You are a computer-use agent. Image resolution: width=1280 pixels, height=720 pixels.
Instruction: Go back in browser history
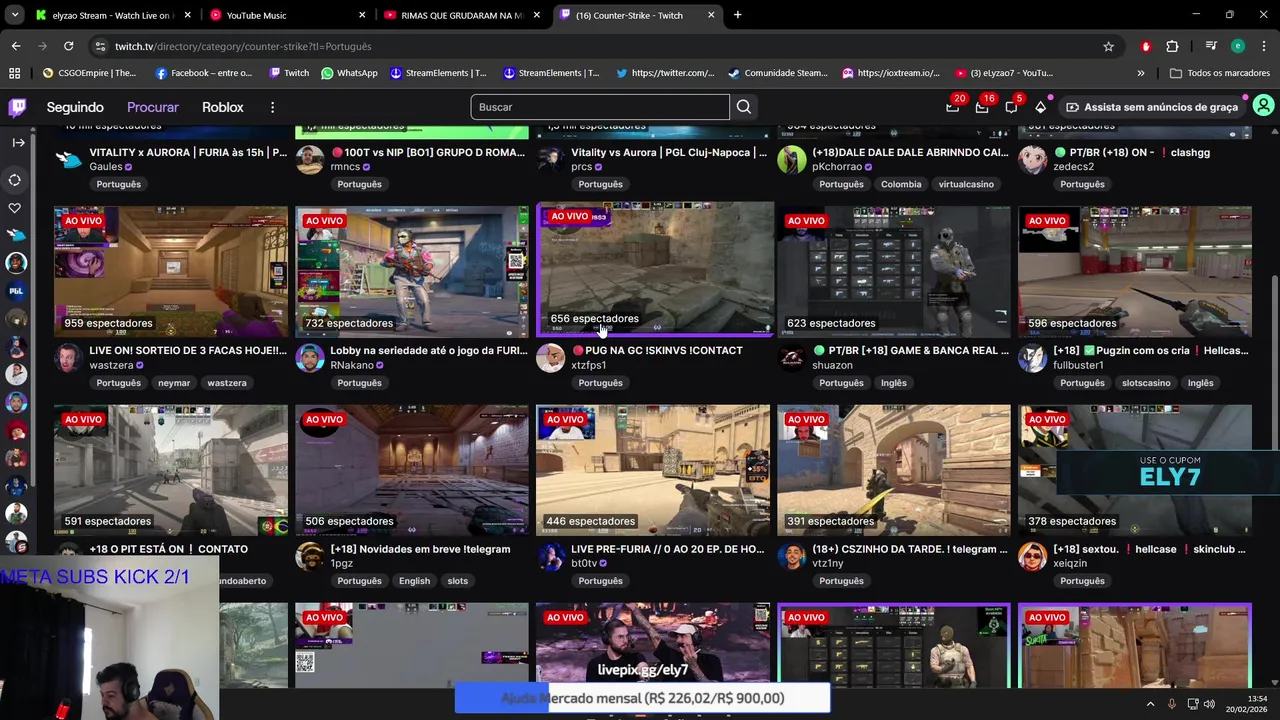(x=16, y=46)
